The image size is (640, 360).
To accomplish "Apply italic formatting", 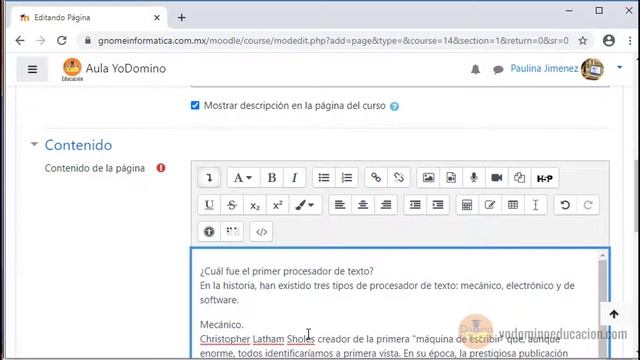I will [x=294, y=178].
